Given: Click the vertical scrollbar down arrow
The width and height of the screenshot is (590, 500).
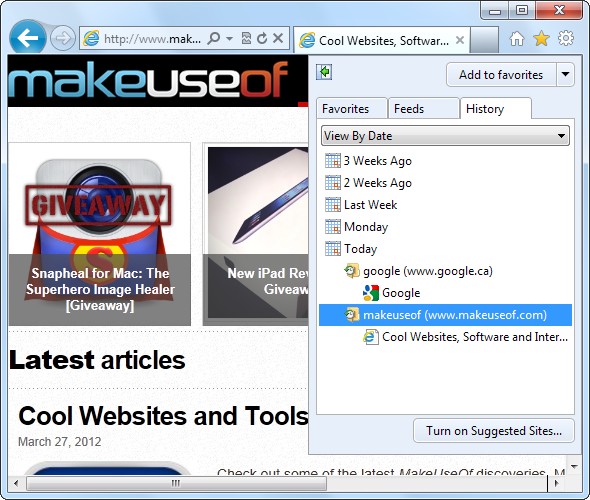Looking at the screenshot, I should point(574,467).
